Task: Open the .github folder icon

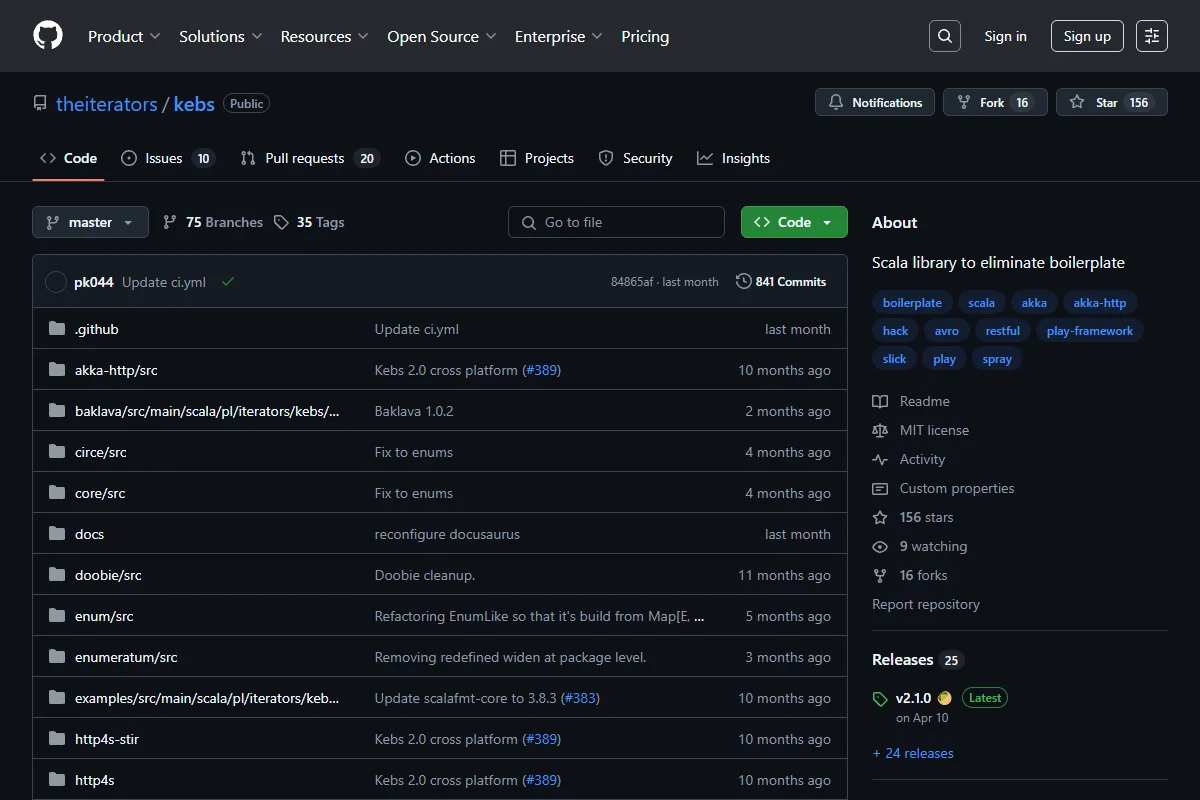Action: (57, 329)
